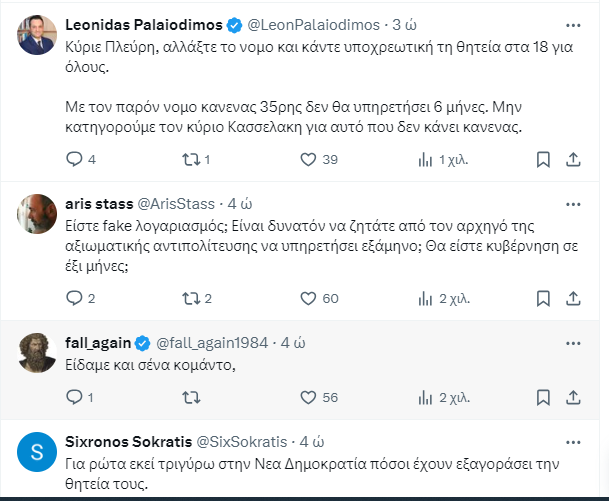View analytics on Leonidas Palaiodimos' tweet
609x501 pixels.
[425, 159]
